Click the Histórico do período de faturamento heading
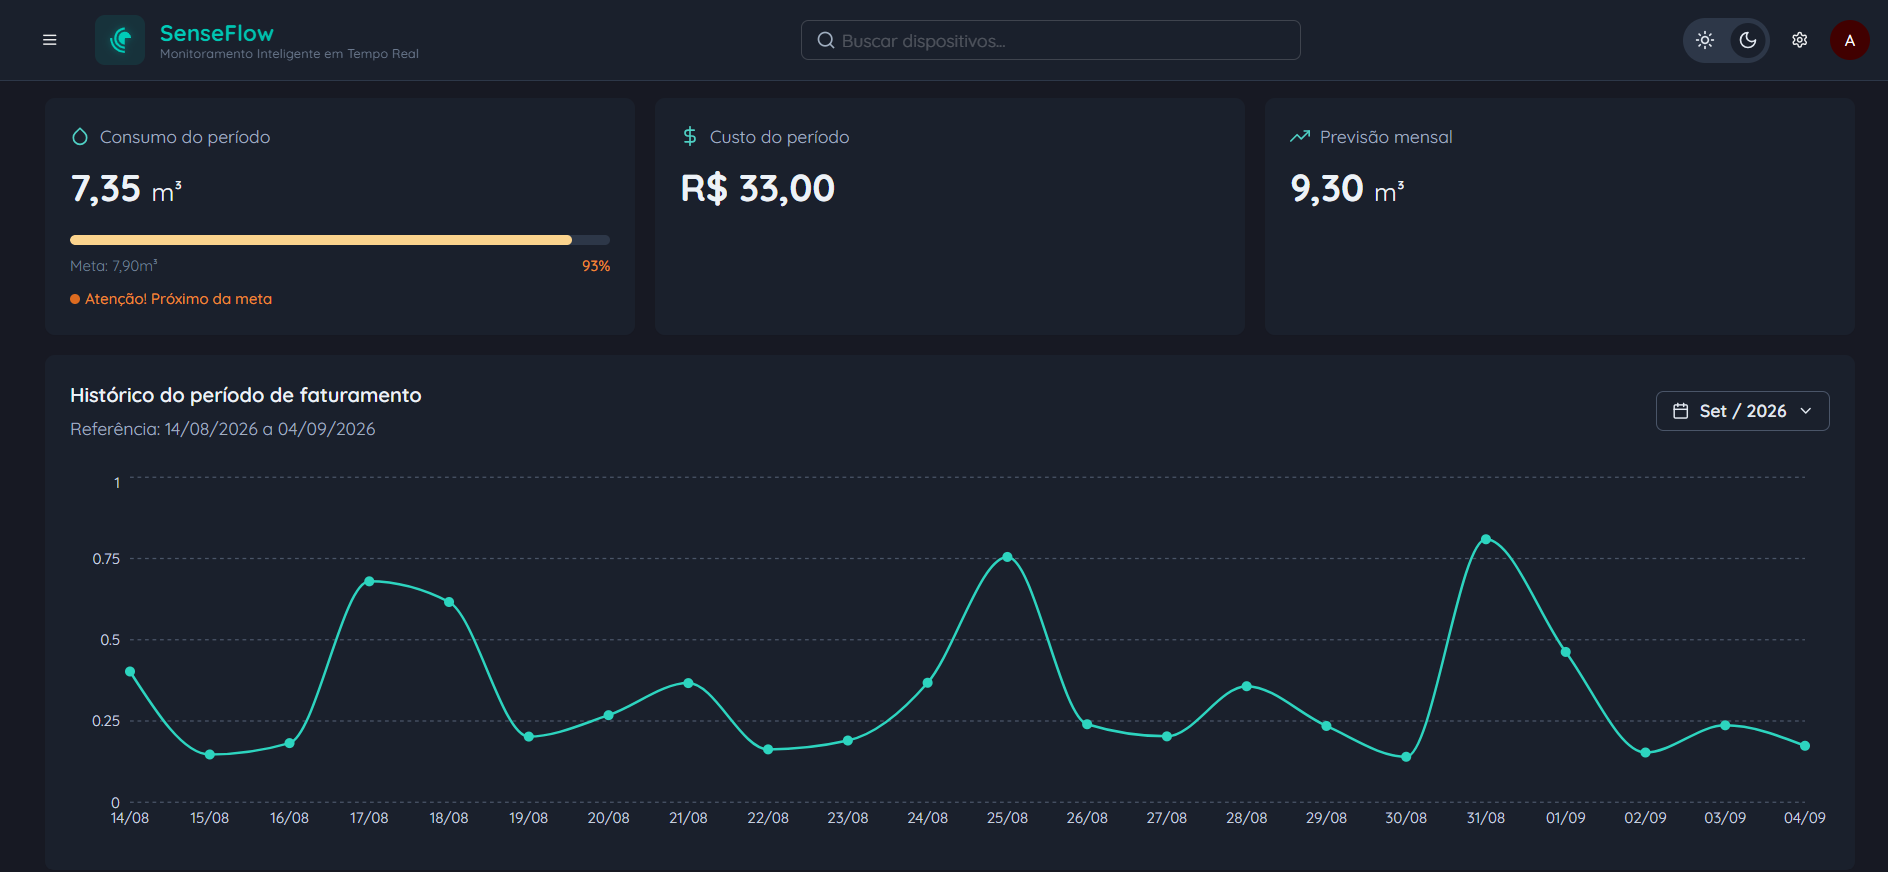 coord(246,395)
